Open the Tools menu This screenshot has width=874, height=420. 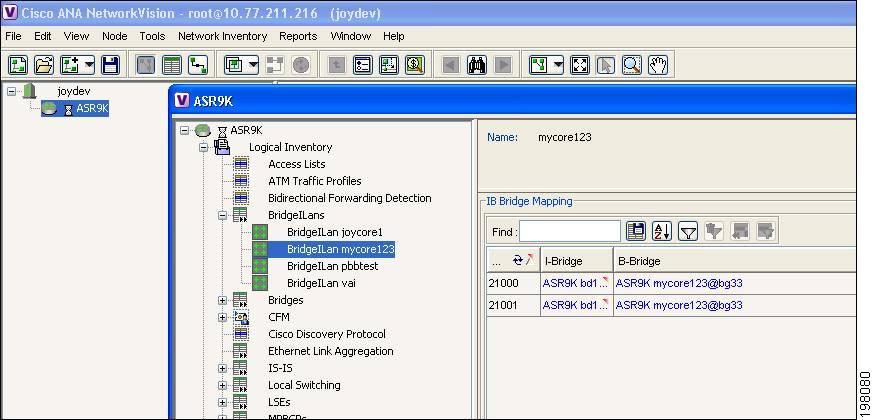pos(152,36)
